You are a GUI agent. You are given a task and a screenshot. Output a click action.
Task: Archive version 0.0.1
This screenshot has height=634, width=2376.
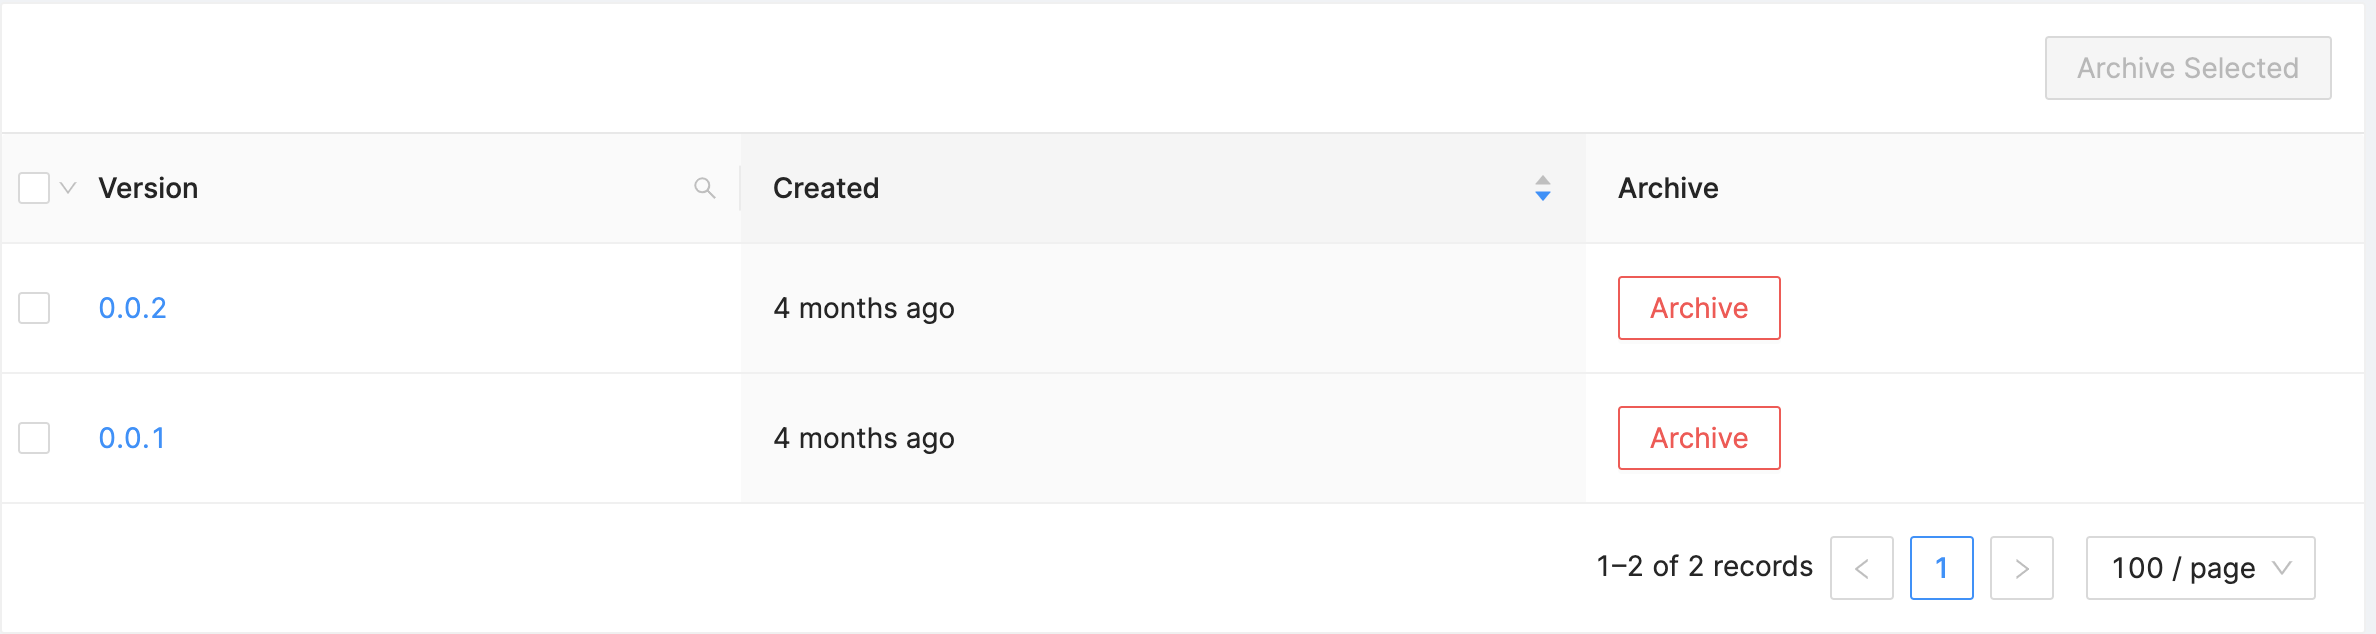coord(1698,438)
